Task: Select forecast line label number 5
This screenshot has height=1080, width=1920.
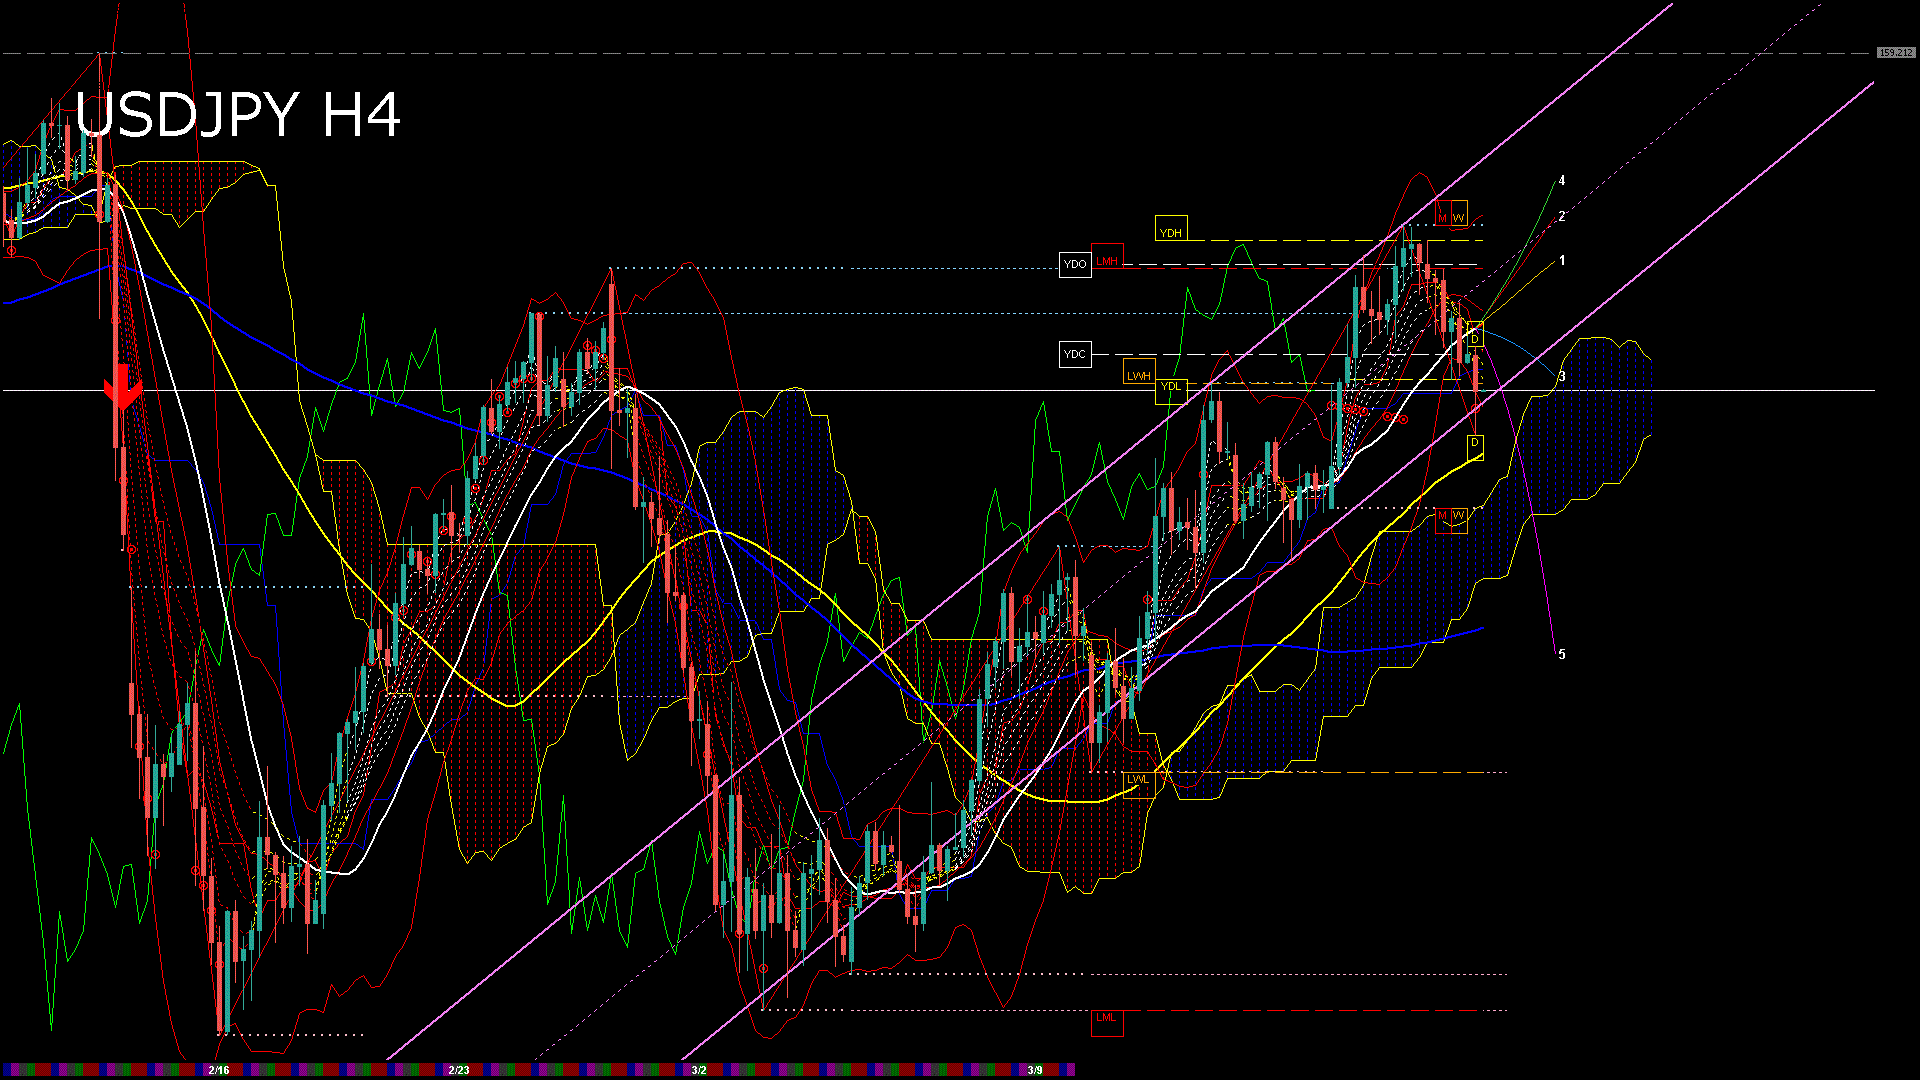Action: click(1562, 655)
